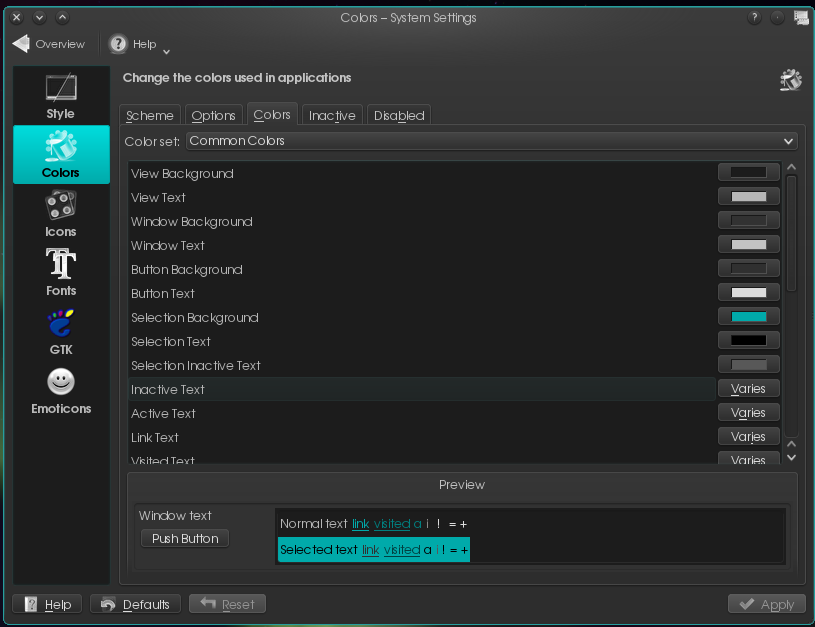Select the Link Text row
The width and height of the screenshot is (815, 627).
coord(422,437)
